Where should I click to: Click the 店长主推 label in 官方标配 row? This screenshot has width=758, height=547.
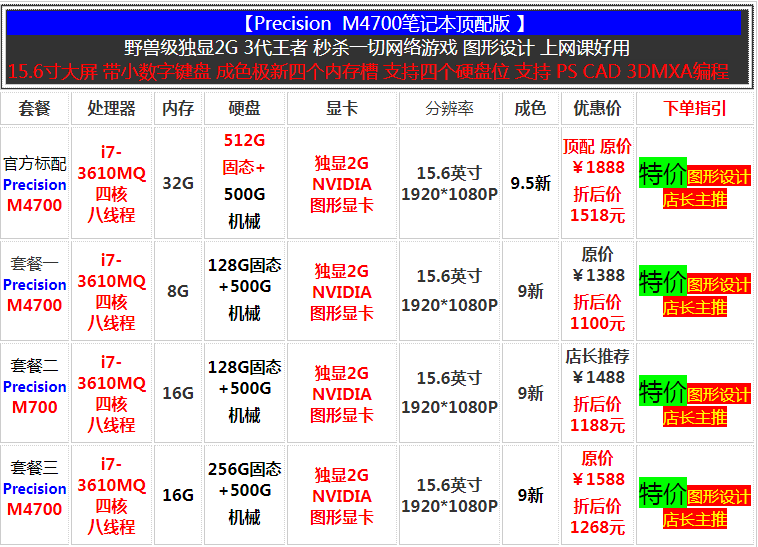(x=695, y=199)
